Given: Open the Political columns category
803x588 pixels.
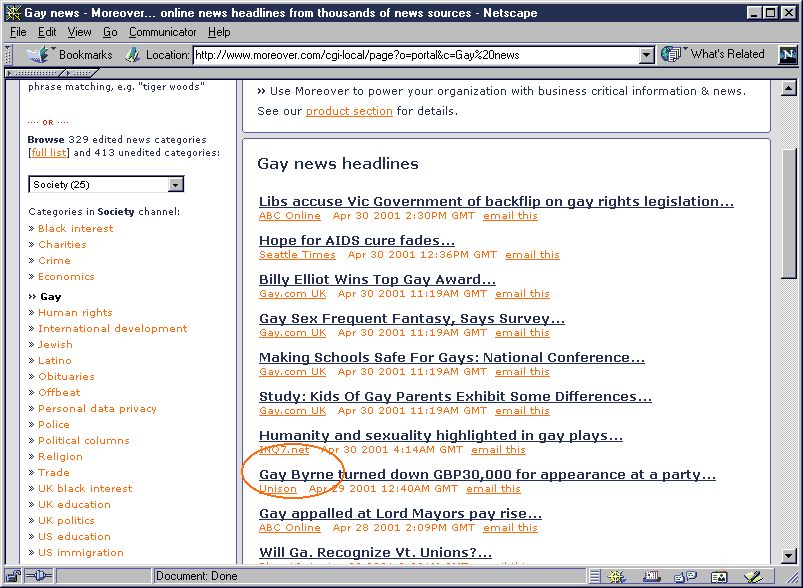Looking at the screenshot, I should [83, 440].
